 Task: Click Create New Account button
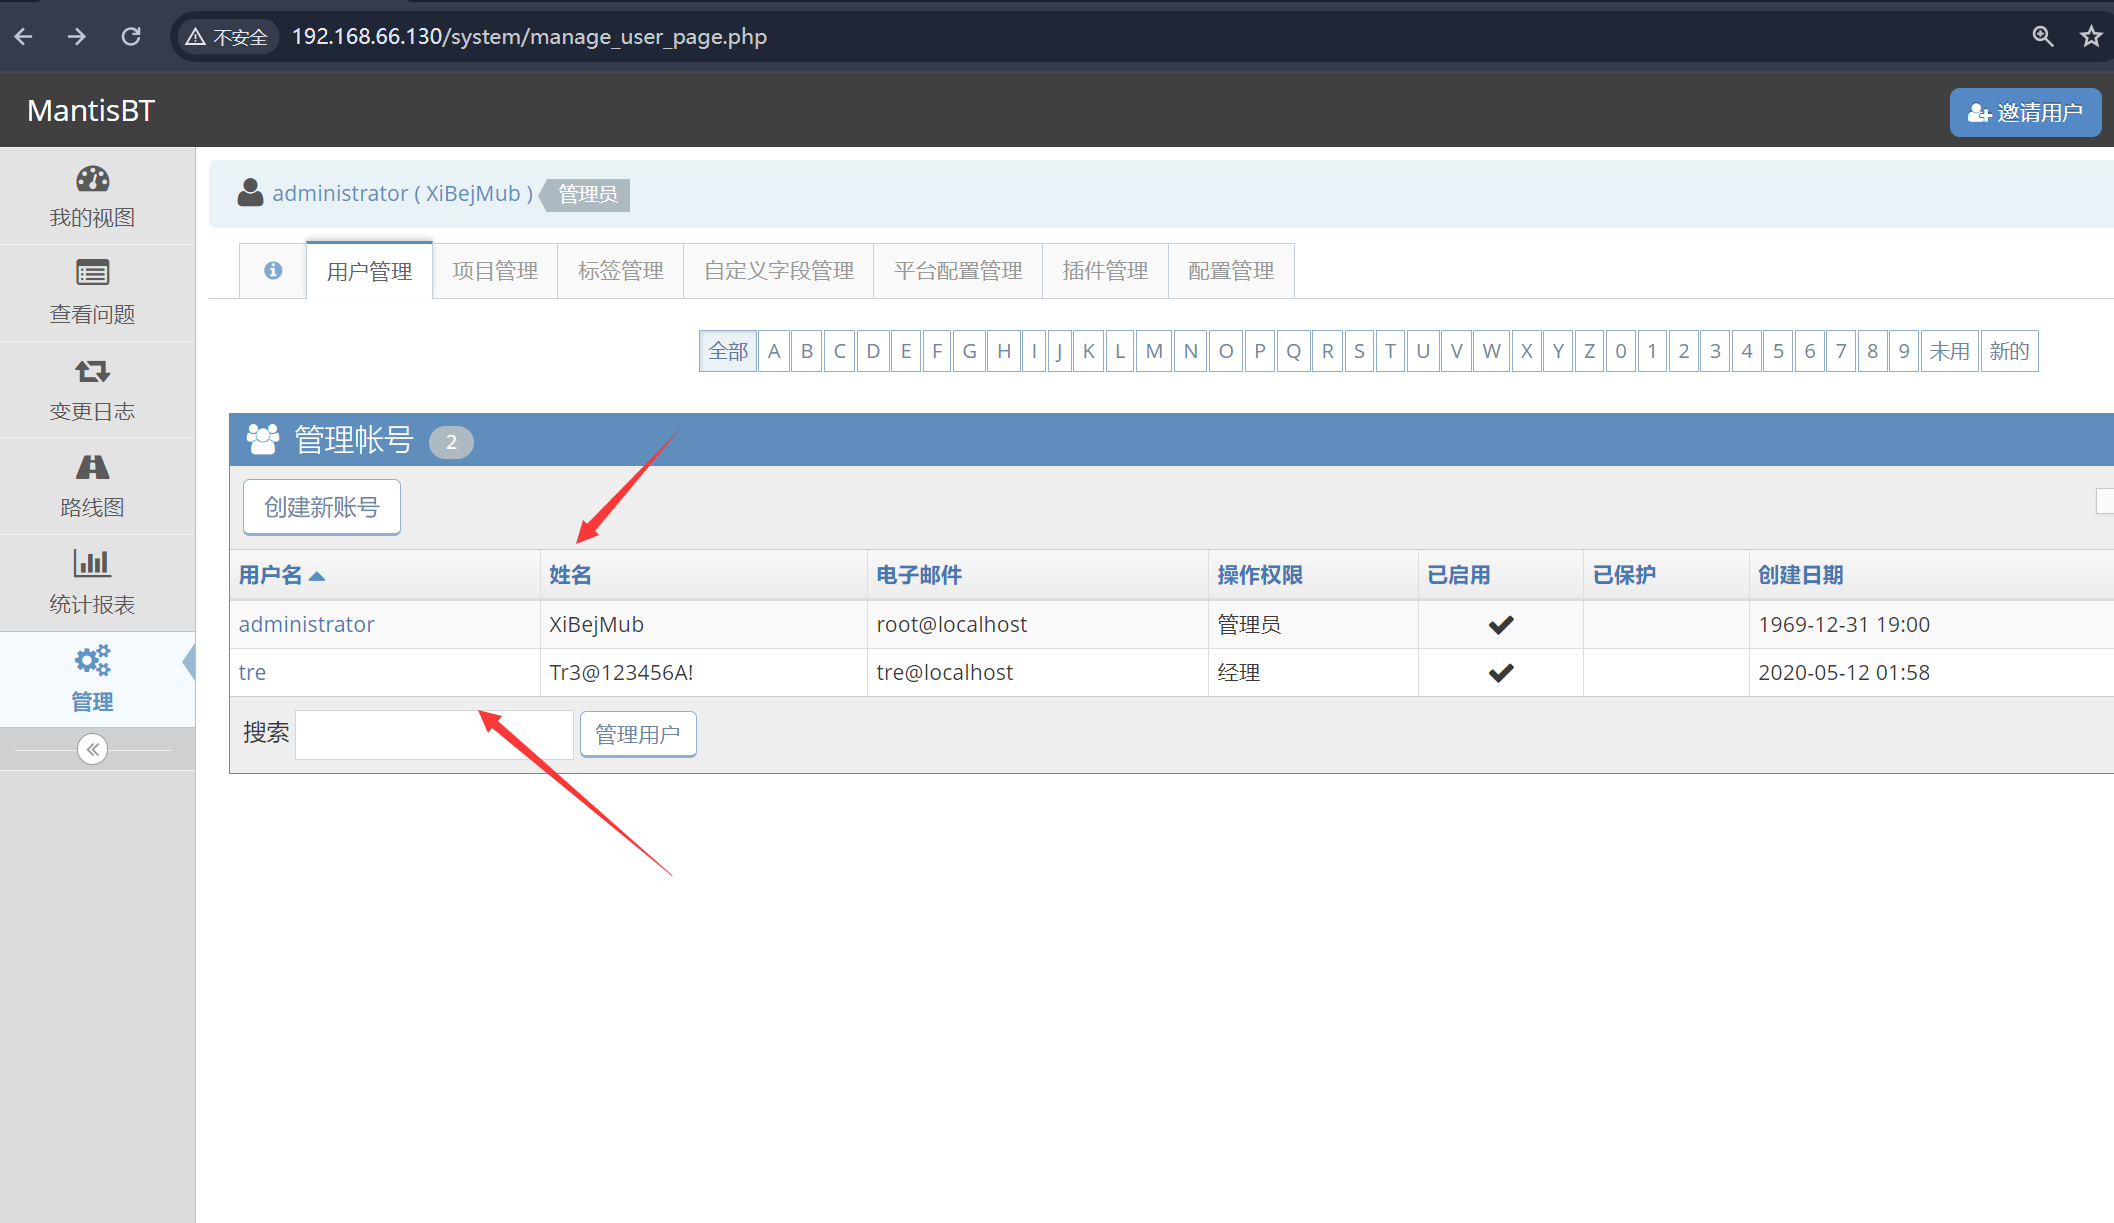tap(322, 507)
